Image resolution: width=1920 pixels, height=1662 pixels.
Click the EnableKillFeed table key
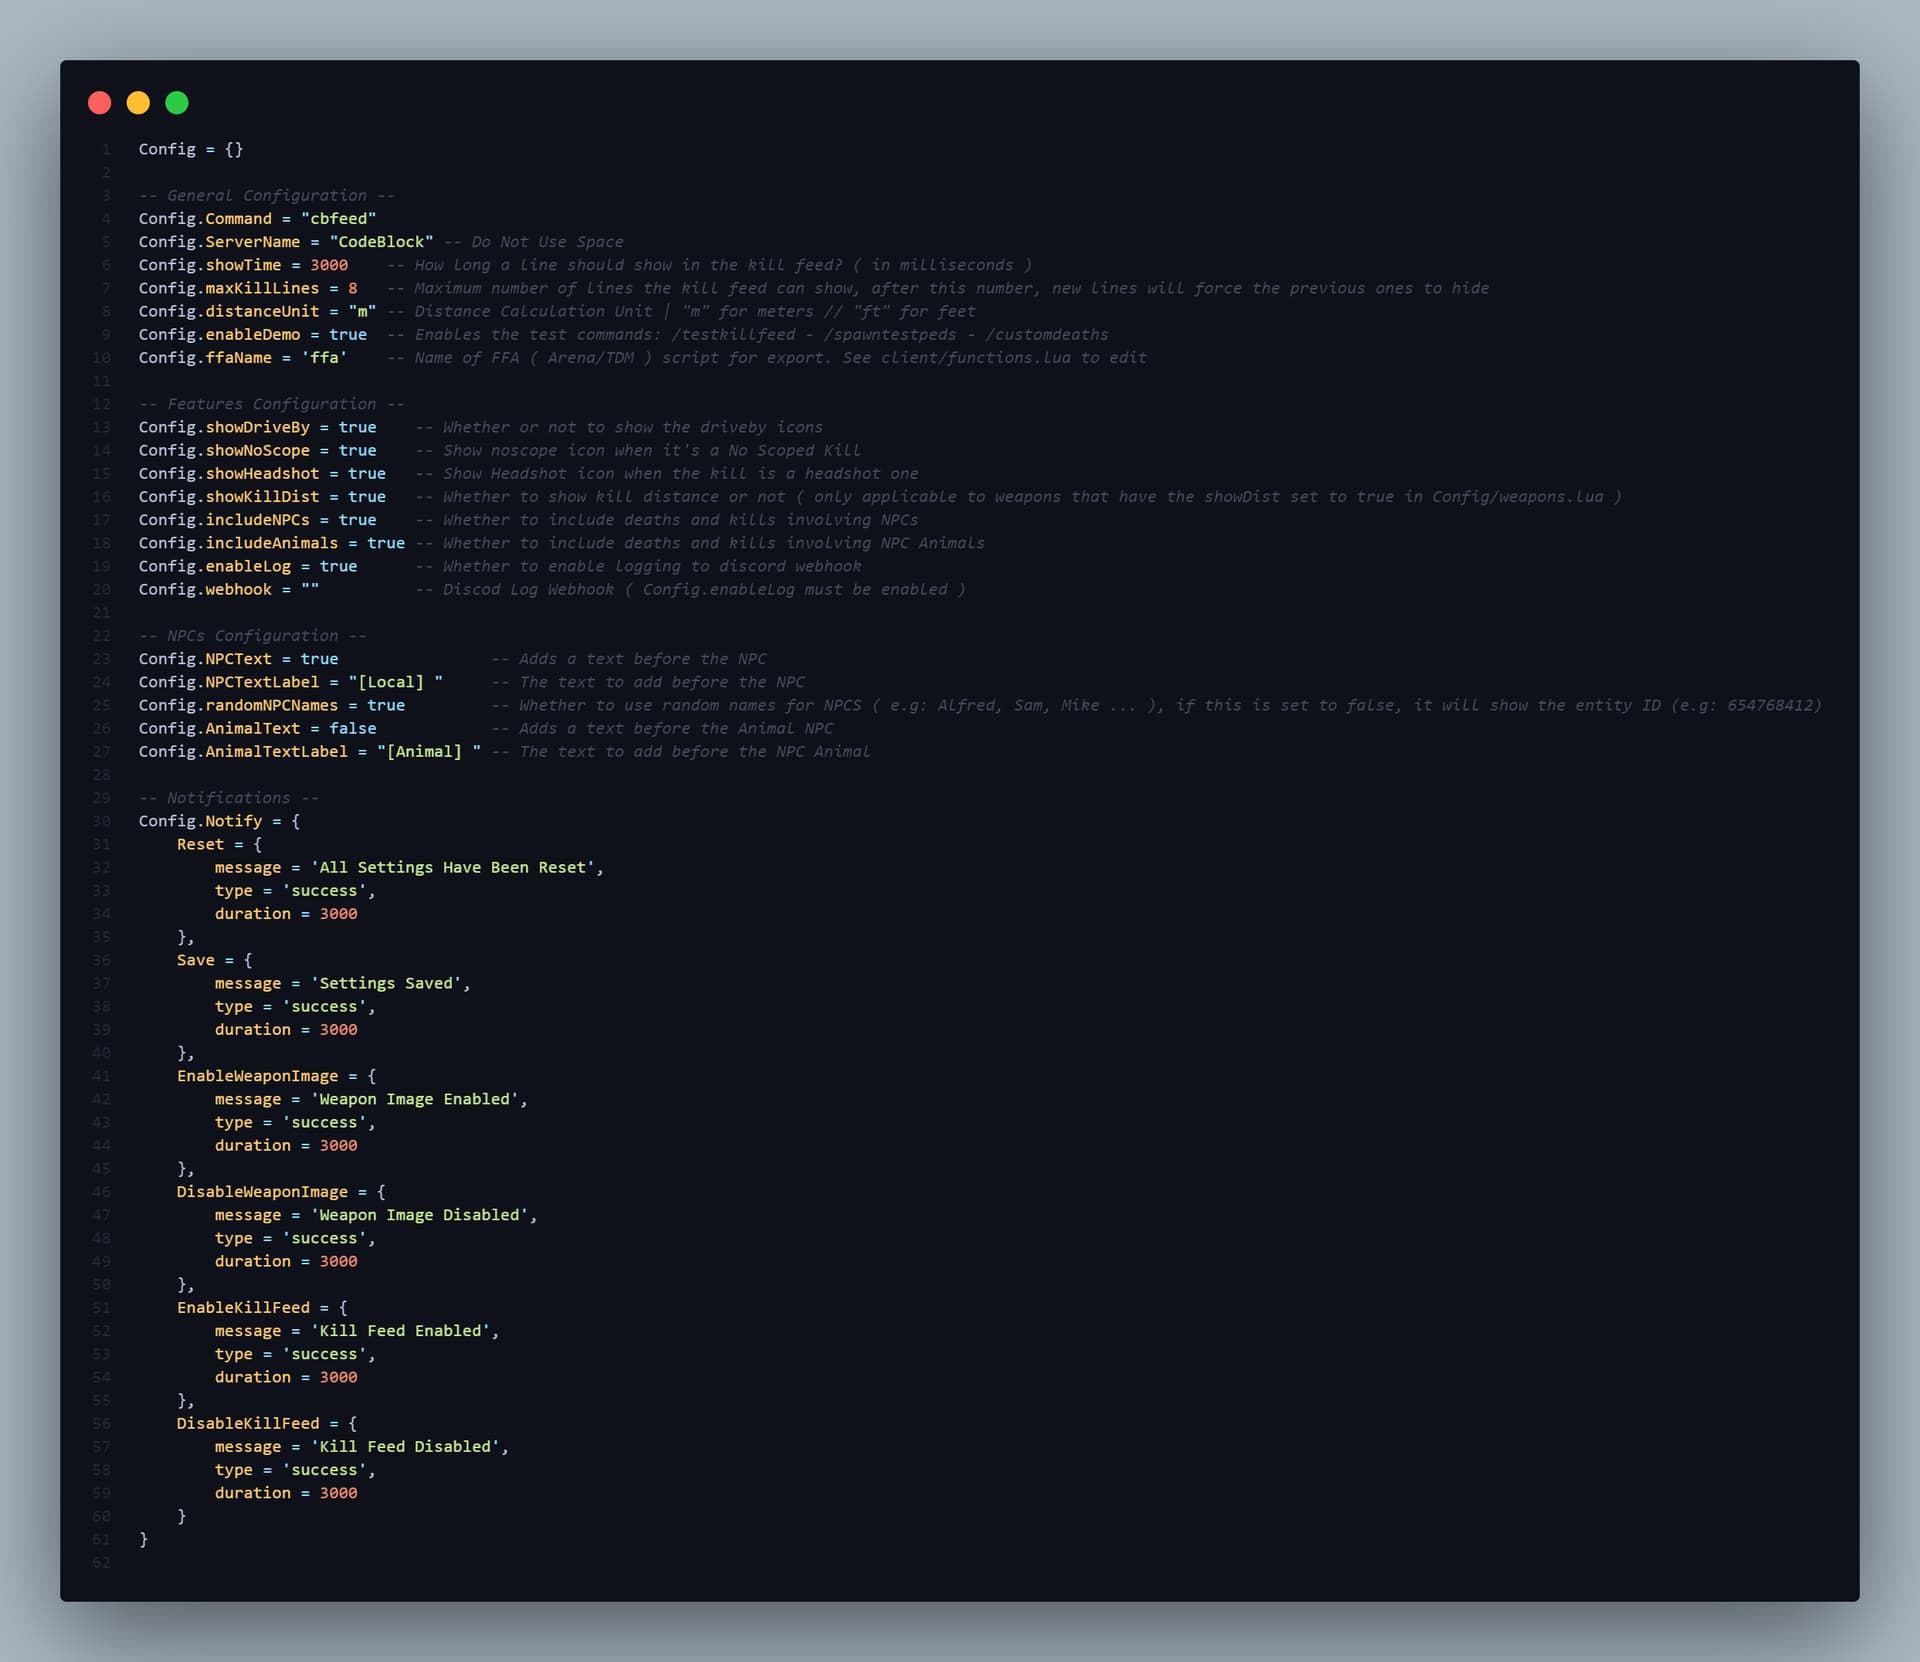pyautogui.click(x=243, y=1308)
